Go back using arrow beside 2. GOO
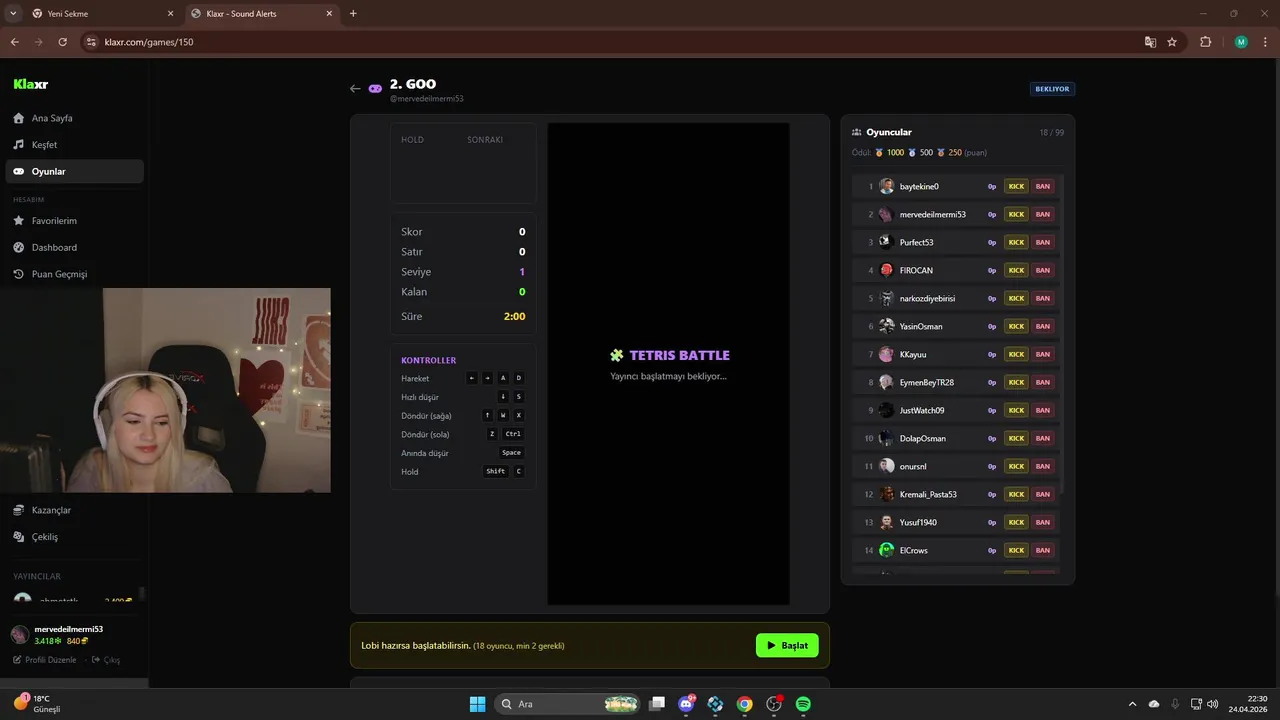 (x=355, y=88)
